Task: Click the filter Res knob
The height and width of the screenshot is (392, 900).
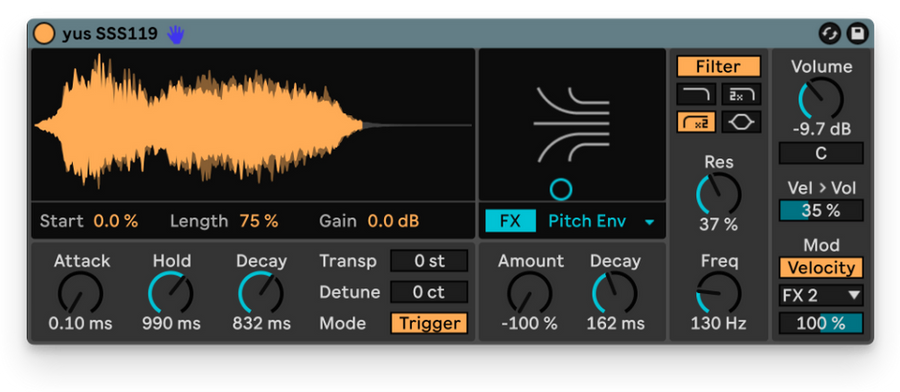Action: [719, 195]
